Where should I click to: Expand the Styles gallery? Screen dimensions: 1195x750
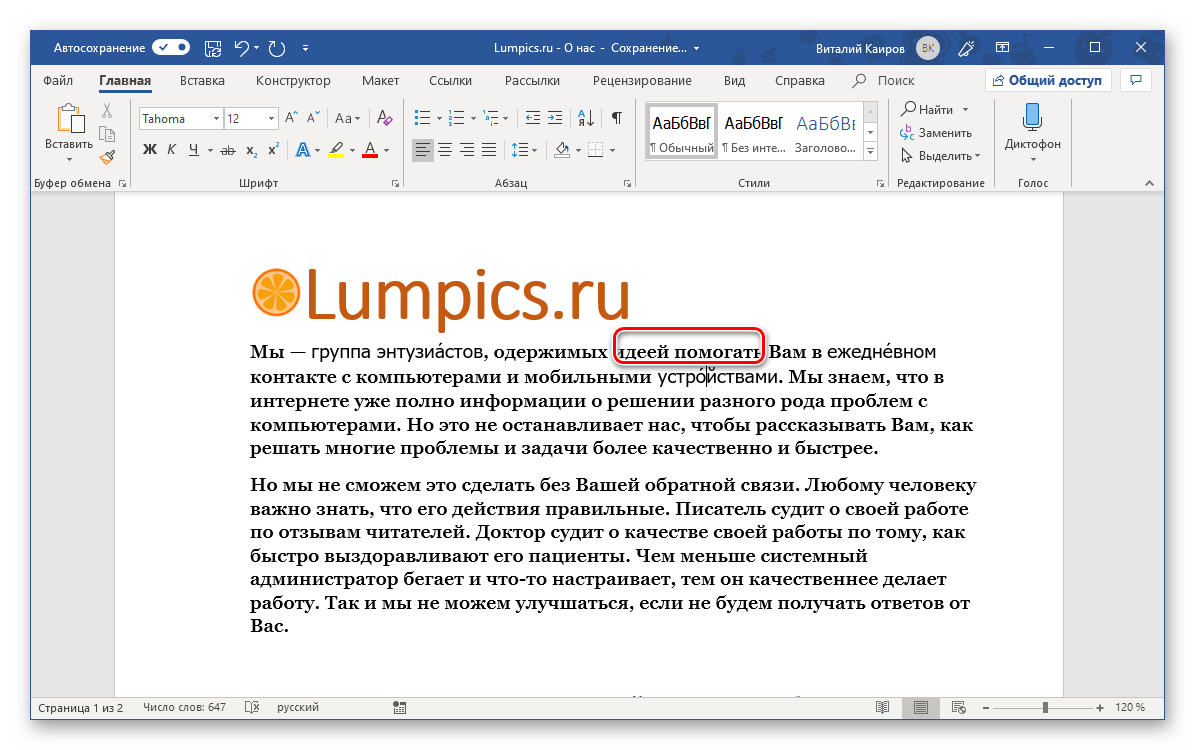coord(870,151)
